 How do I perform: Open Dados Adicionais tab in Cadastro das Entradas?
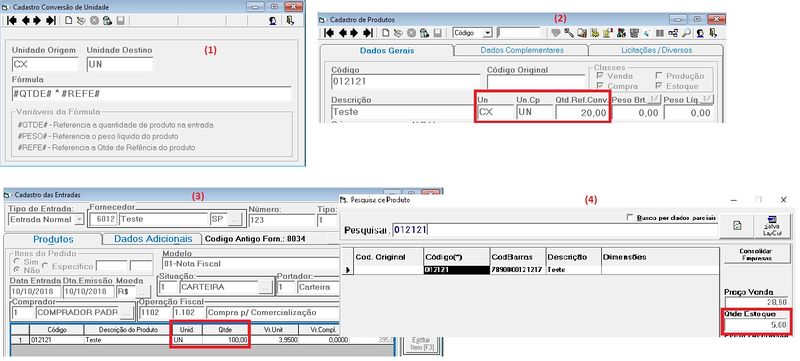pyautogui.click(x=153, y=239)
